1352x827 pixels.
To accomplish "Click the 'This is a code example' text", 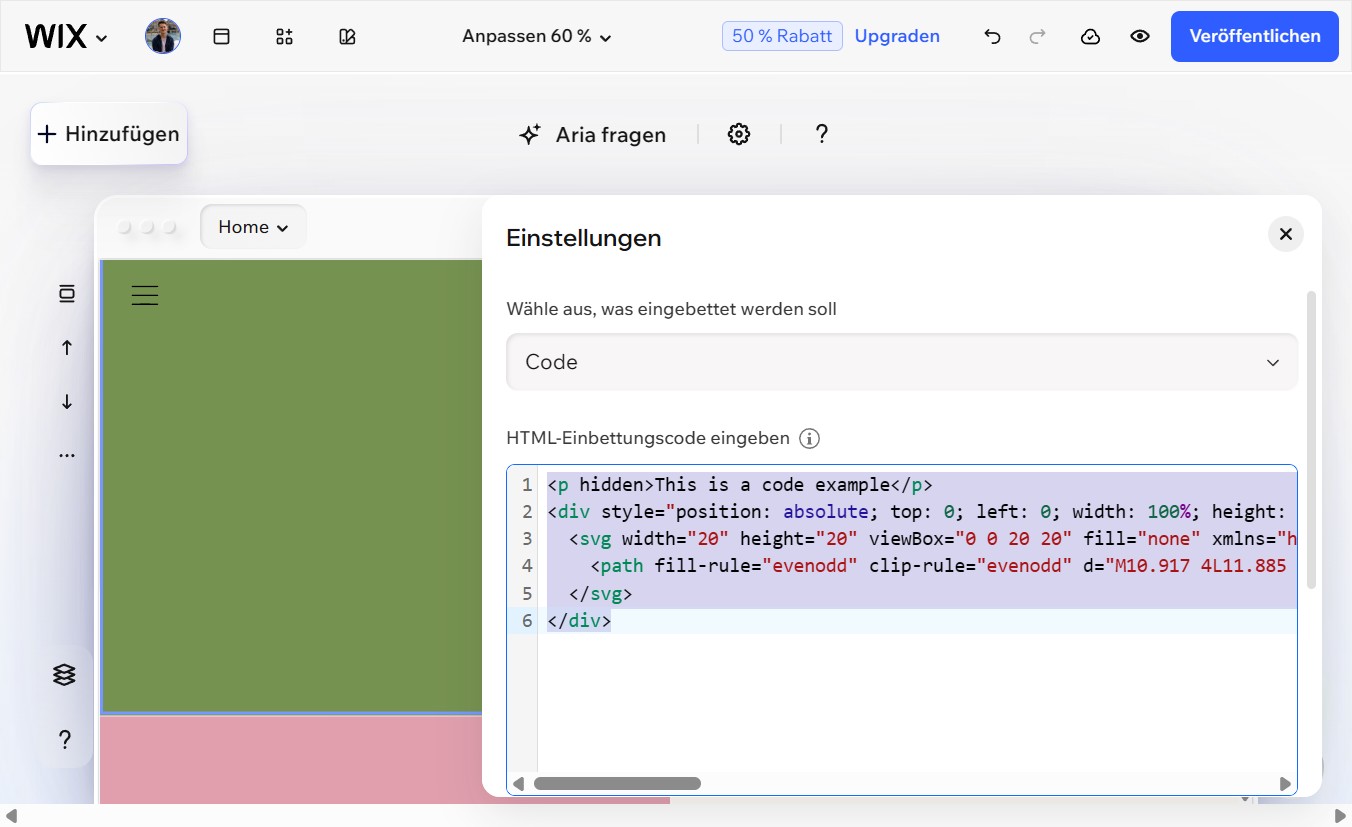I will pos(772,485).
